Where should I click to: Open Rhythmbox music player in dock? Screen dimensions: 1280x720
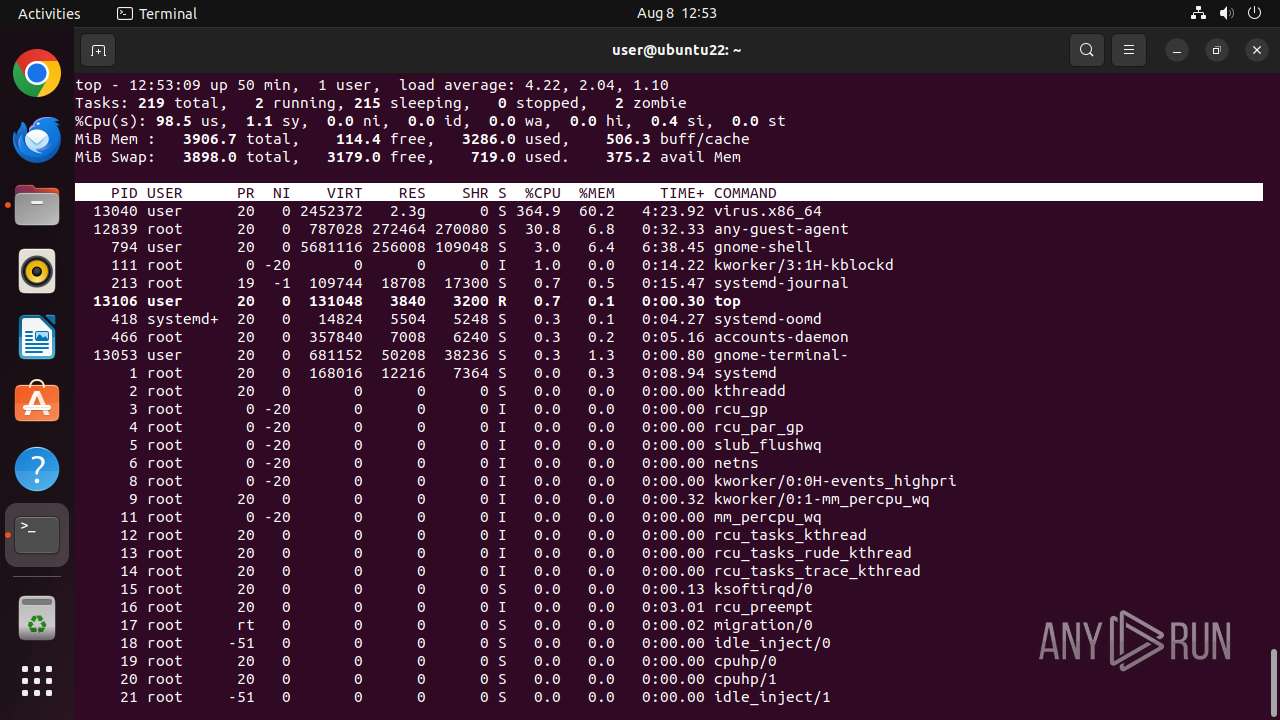pyautogui.click(x=37, y=271)
